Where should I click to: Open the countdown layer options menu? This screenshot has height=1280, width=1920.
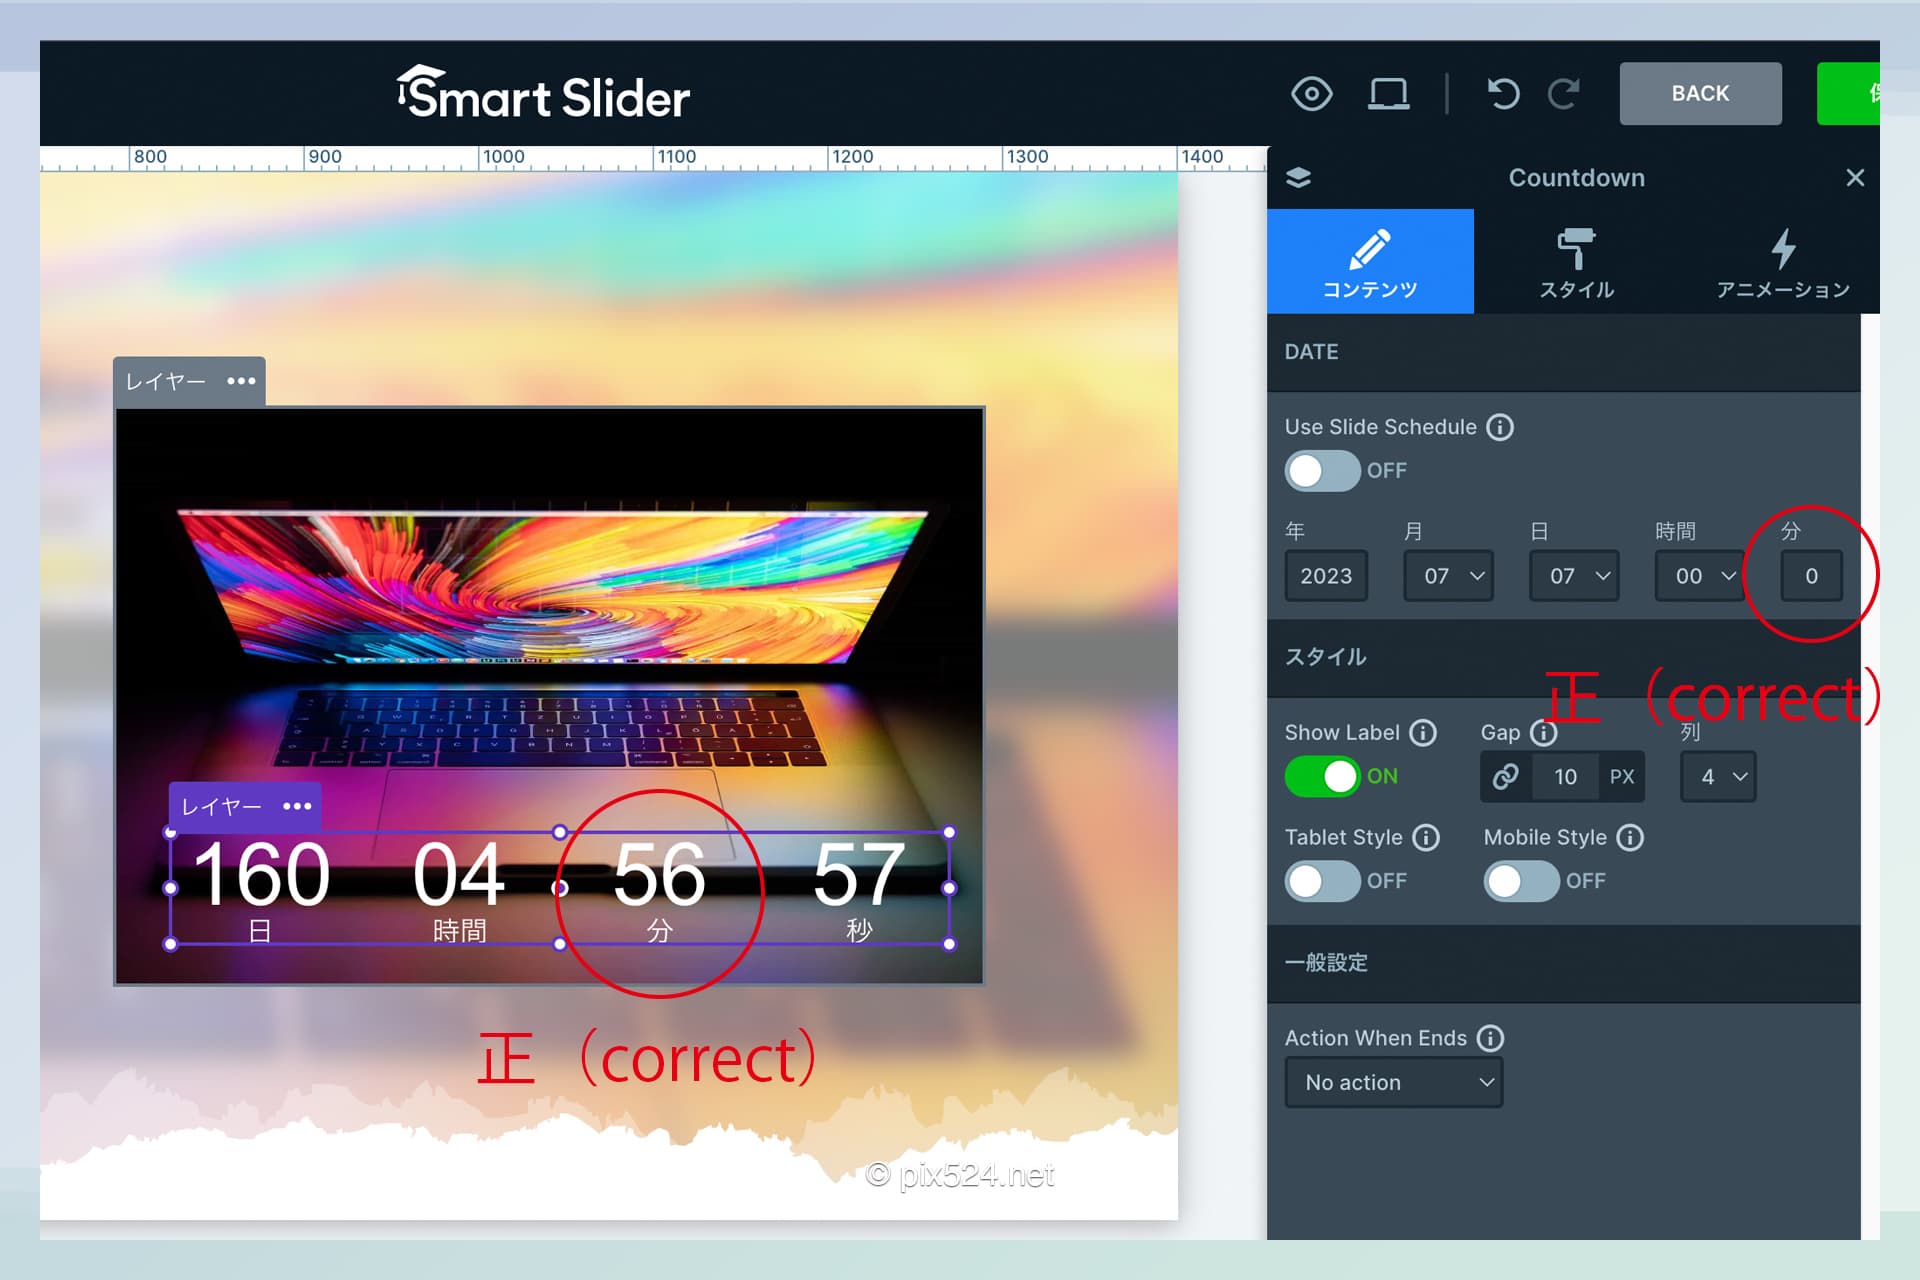tap(296, 806)
